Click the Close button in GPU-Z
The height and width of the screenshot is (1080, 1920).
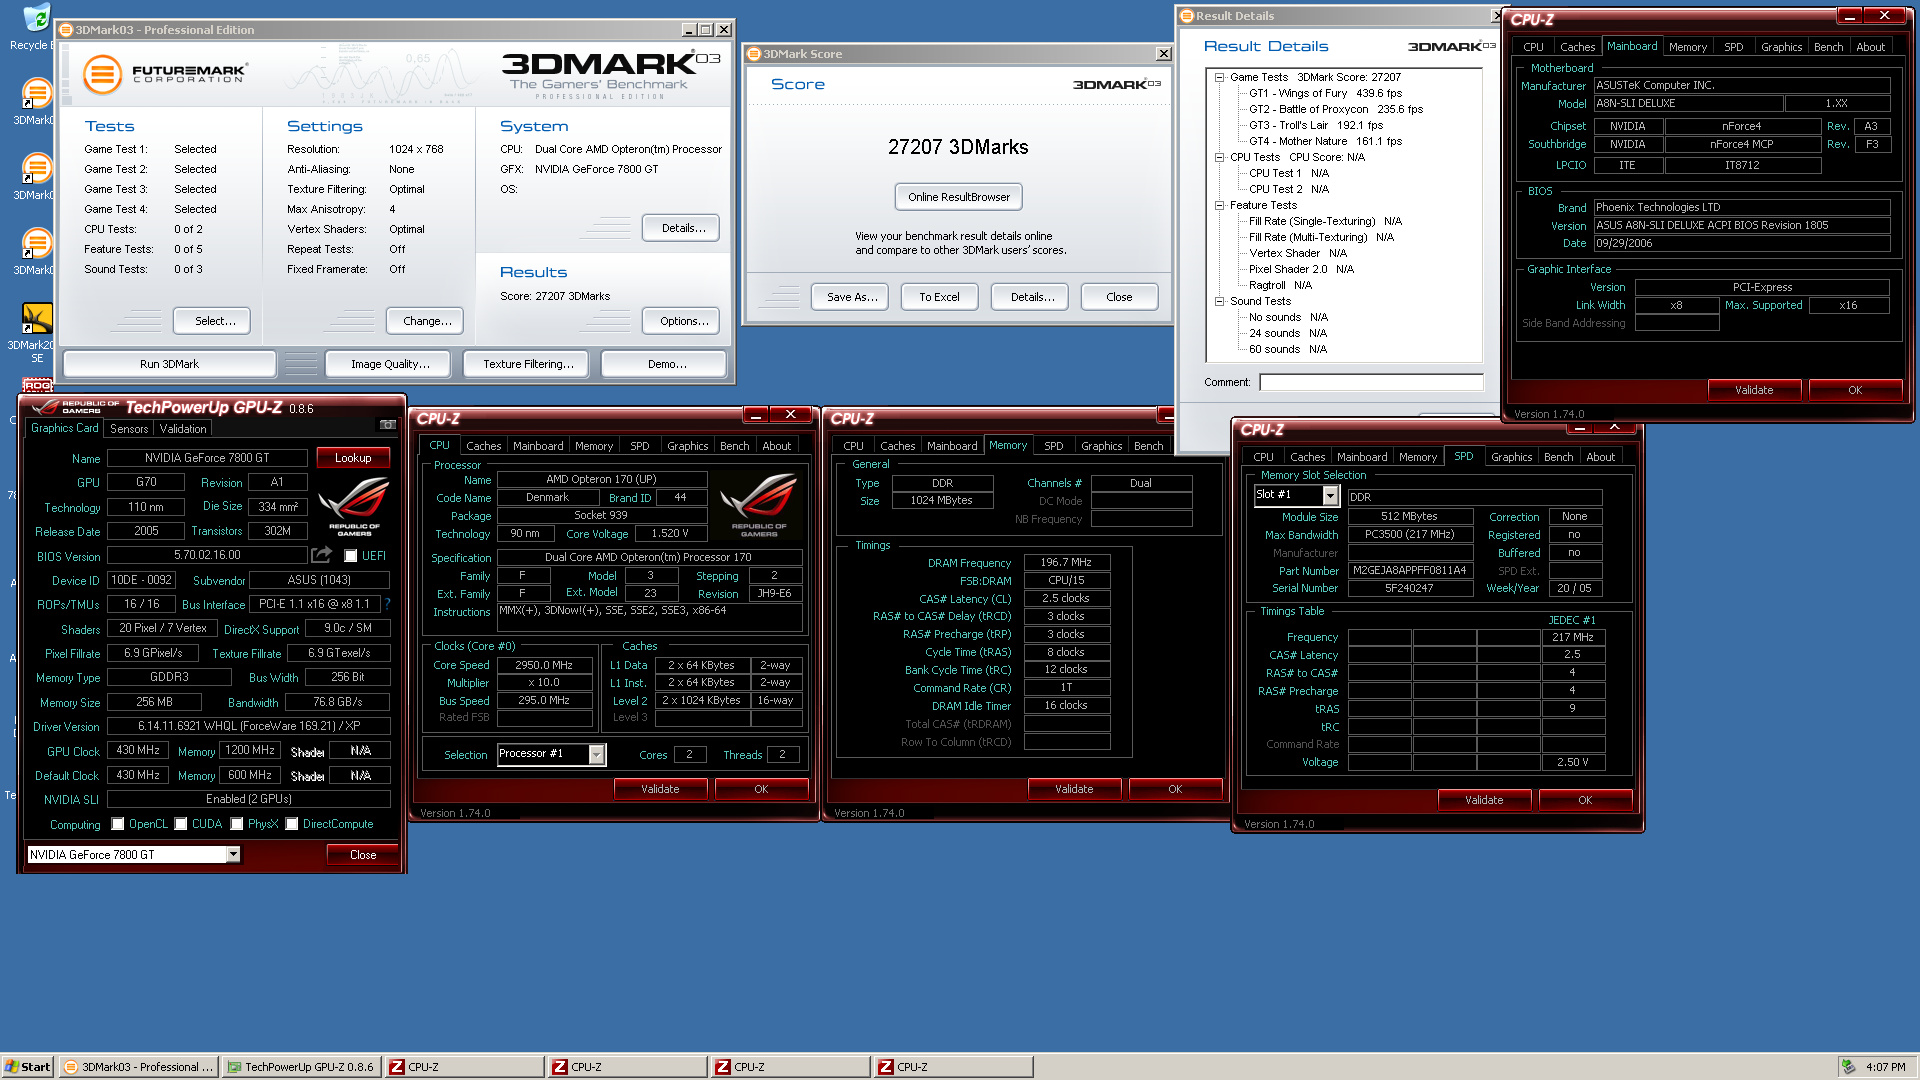click(x=363, y=855)
